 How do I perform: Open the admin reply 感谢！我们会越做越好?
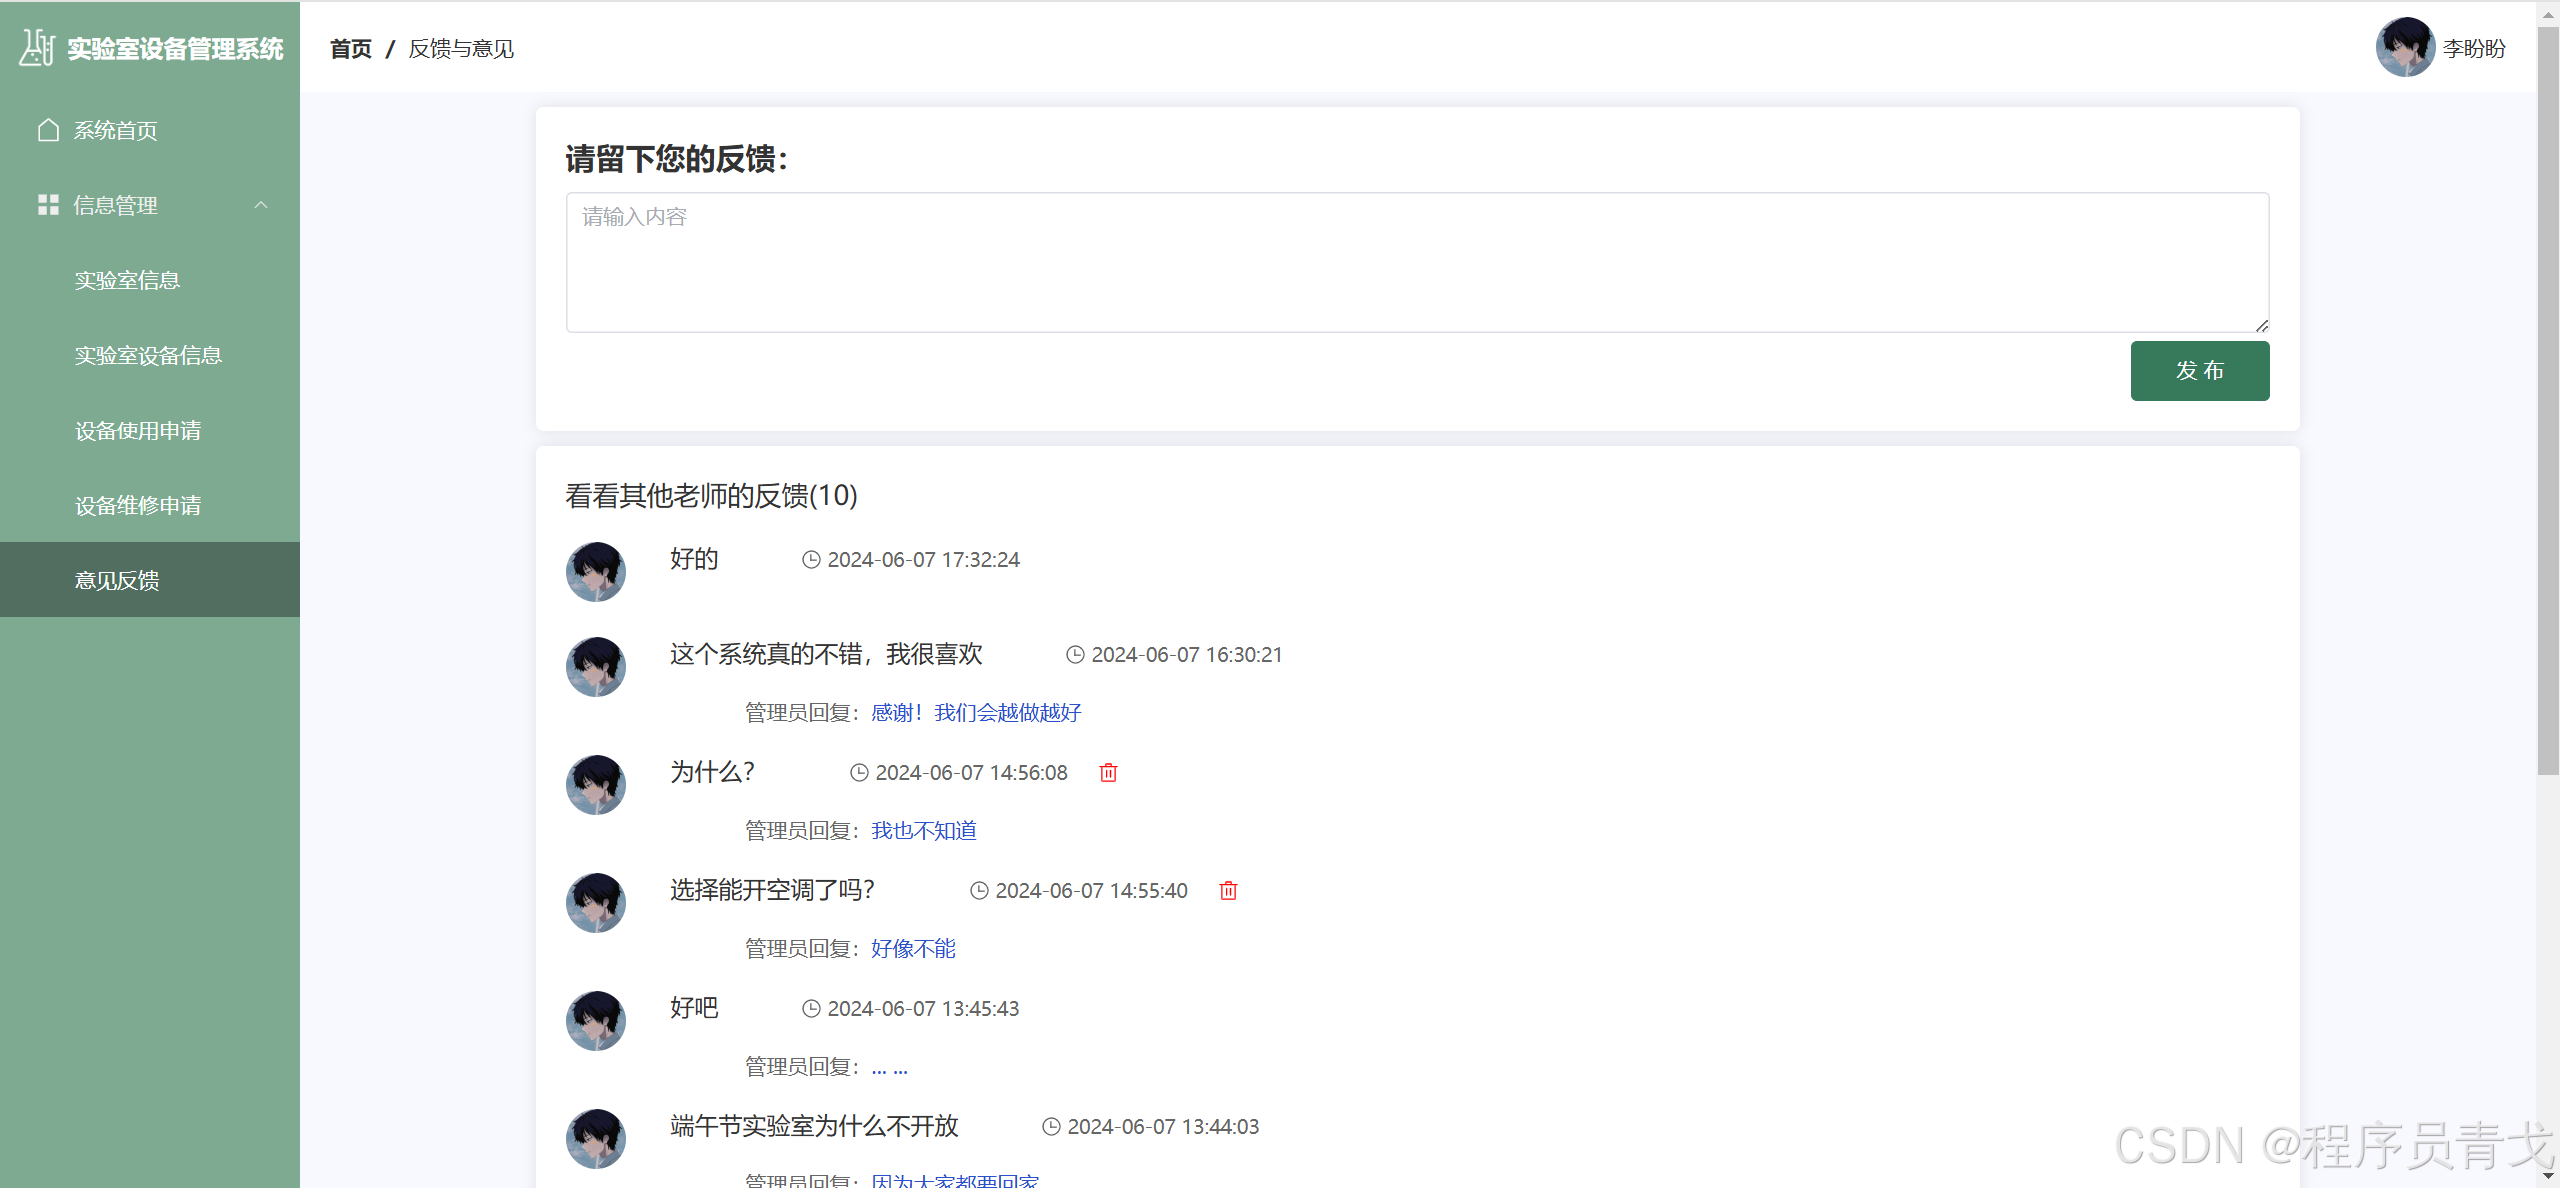coord(974,712)
